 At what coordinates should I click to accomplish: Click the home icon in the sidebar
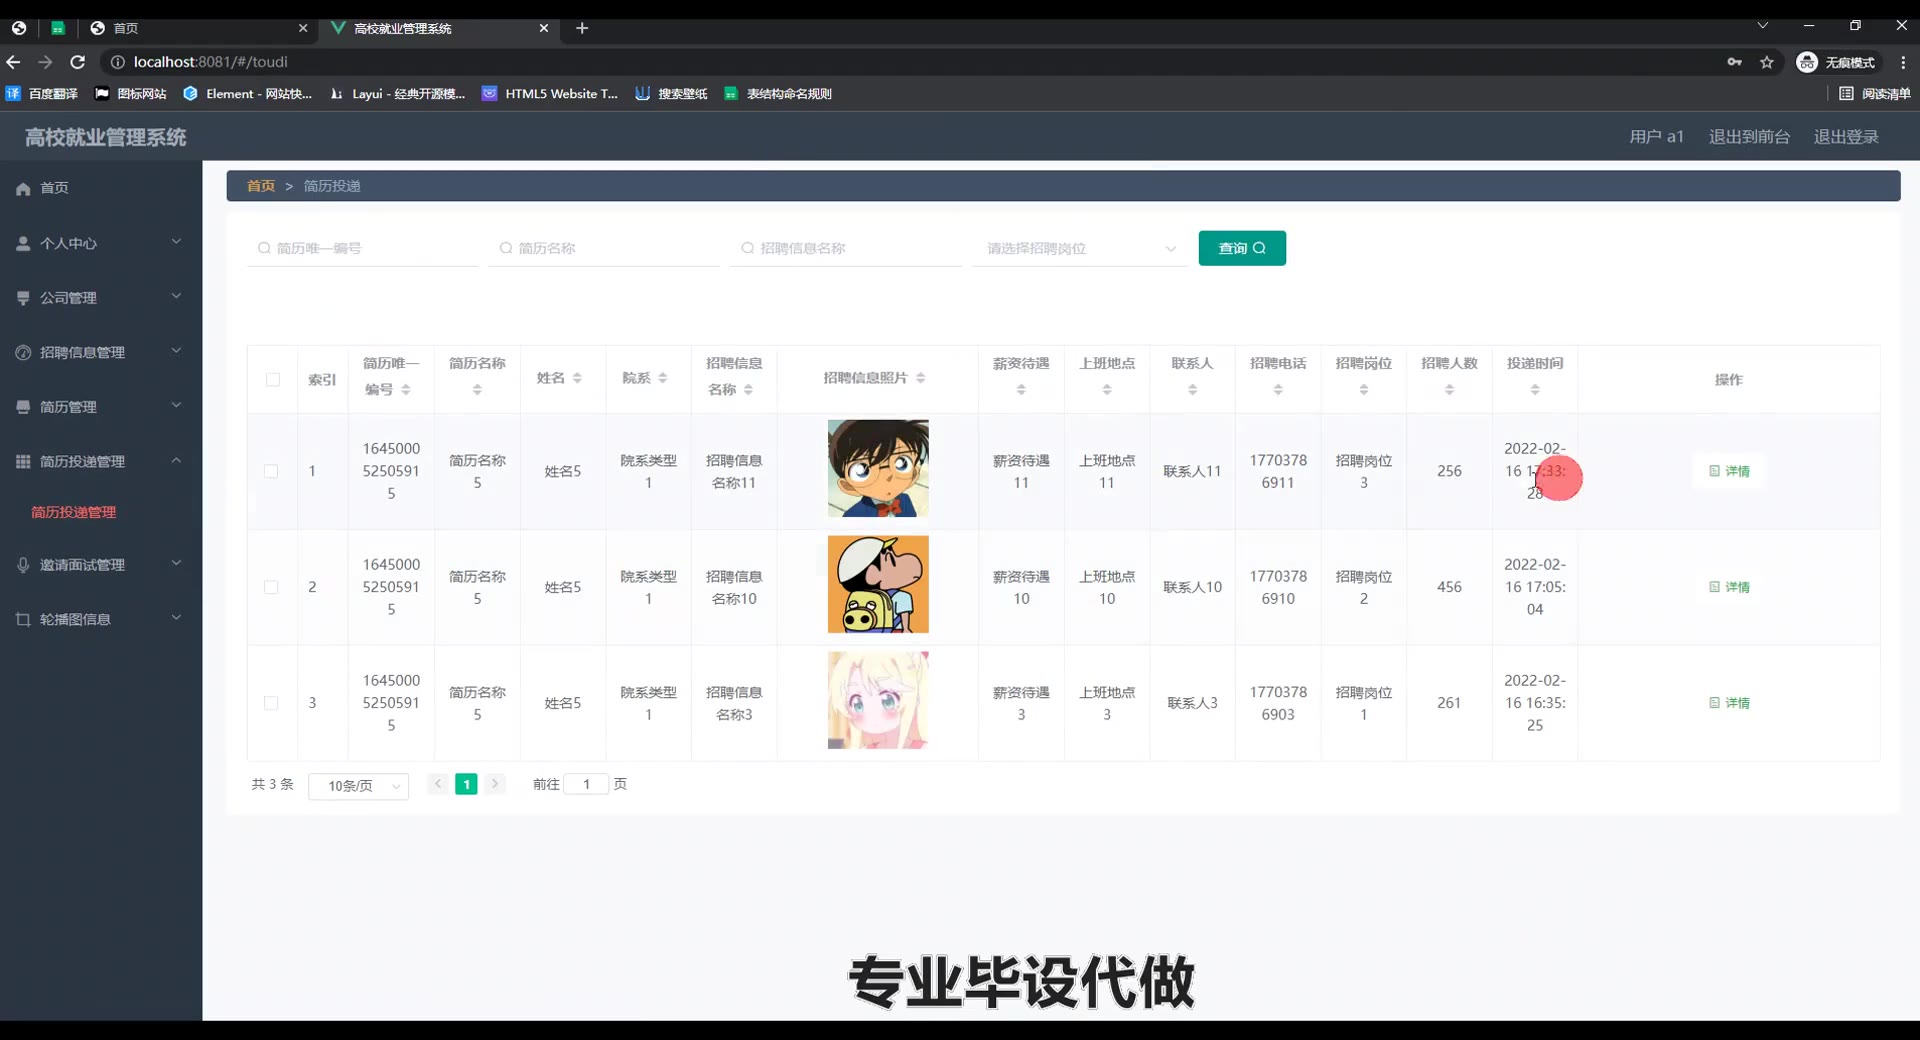coord(23,189)
